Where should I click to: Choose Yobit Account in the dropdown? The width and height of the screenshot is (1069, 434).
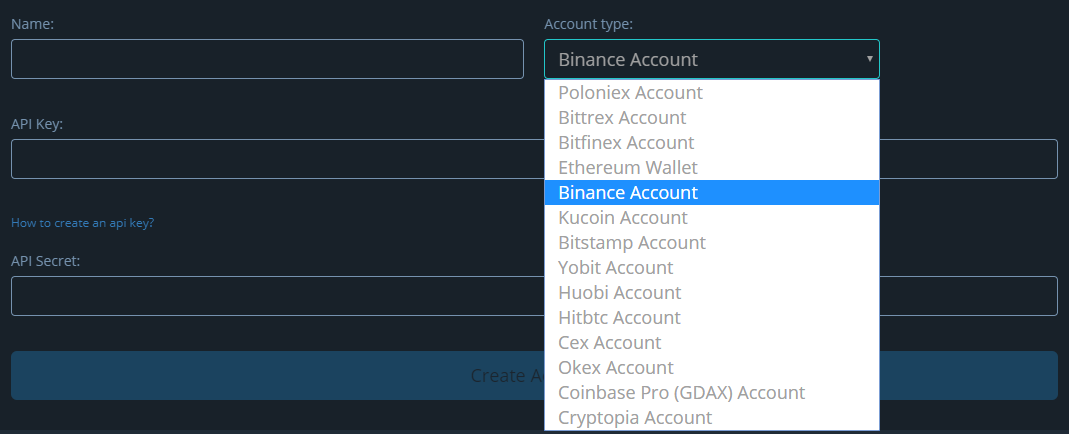pos(712,268)
